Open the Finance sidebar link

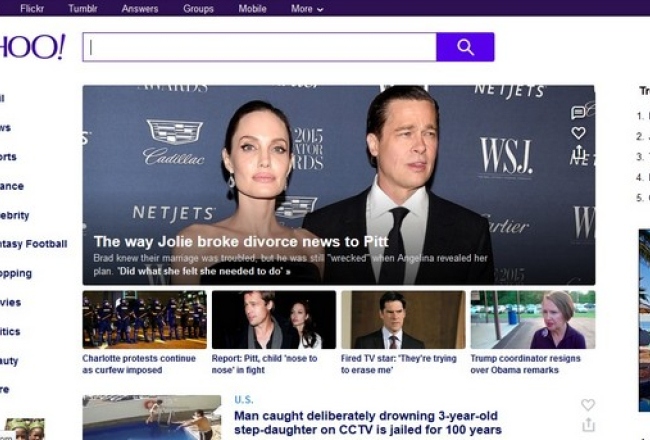click(x=12, y=186)
